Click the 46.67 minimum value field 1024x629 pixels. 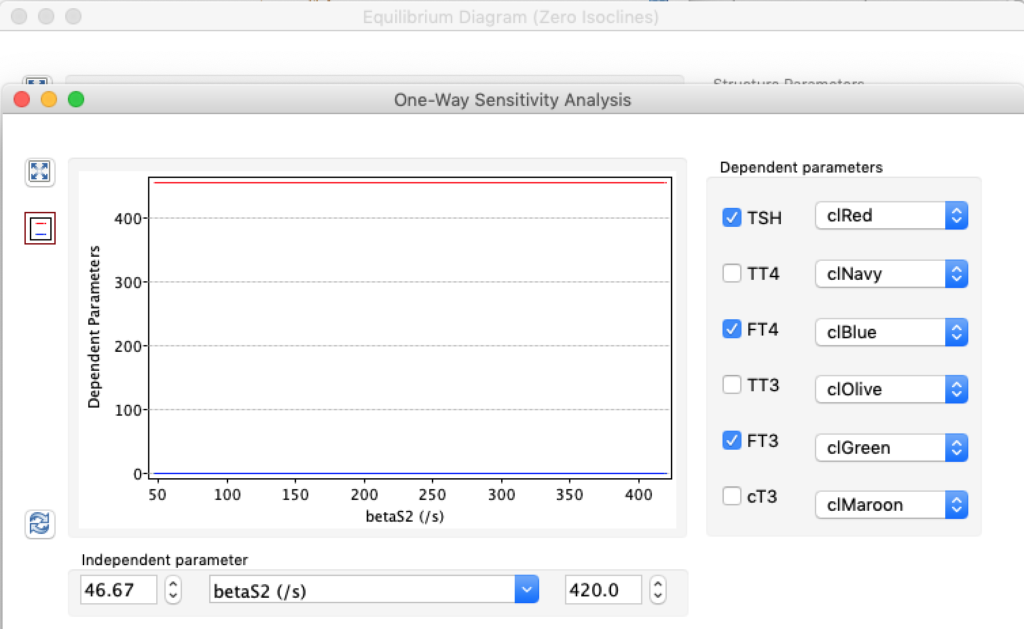point(118,590)
